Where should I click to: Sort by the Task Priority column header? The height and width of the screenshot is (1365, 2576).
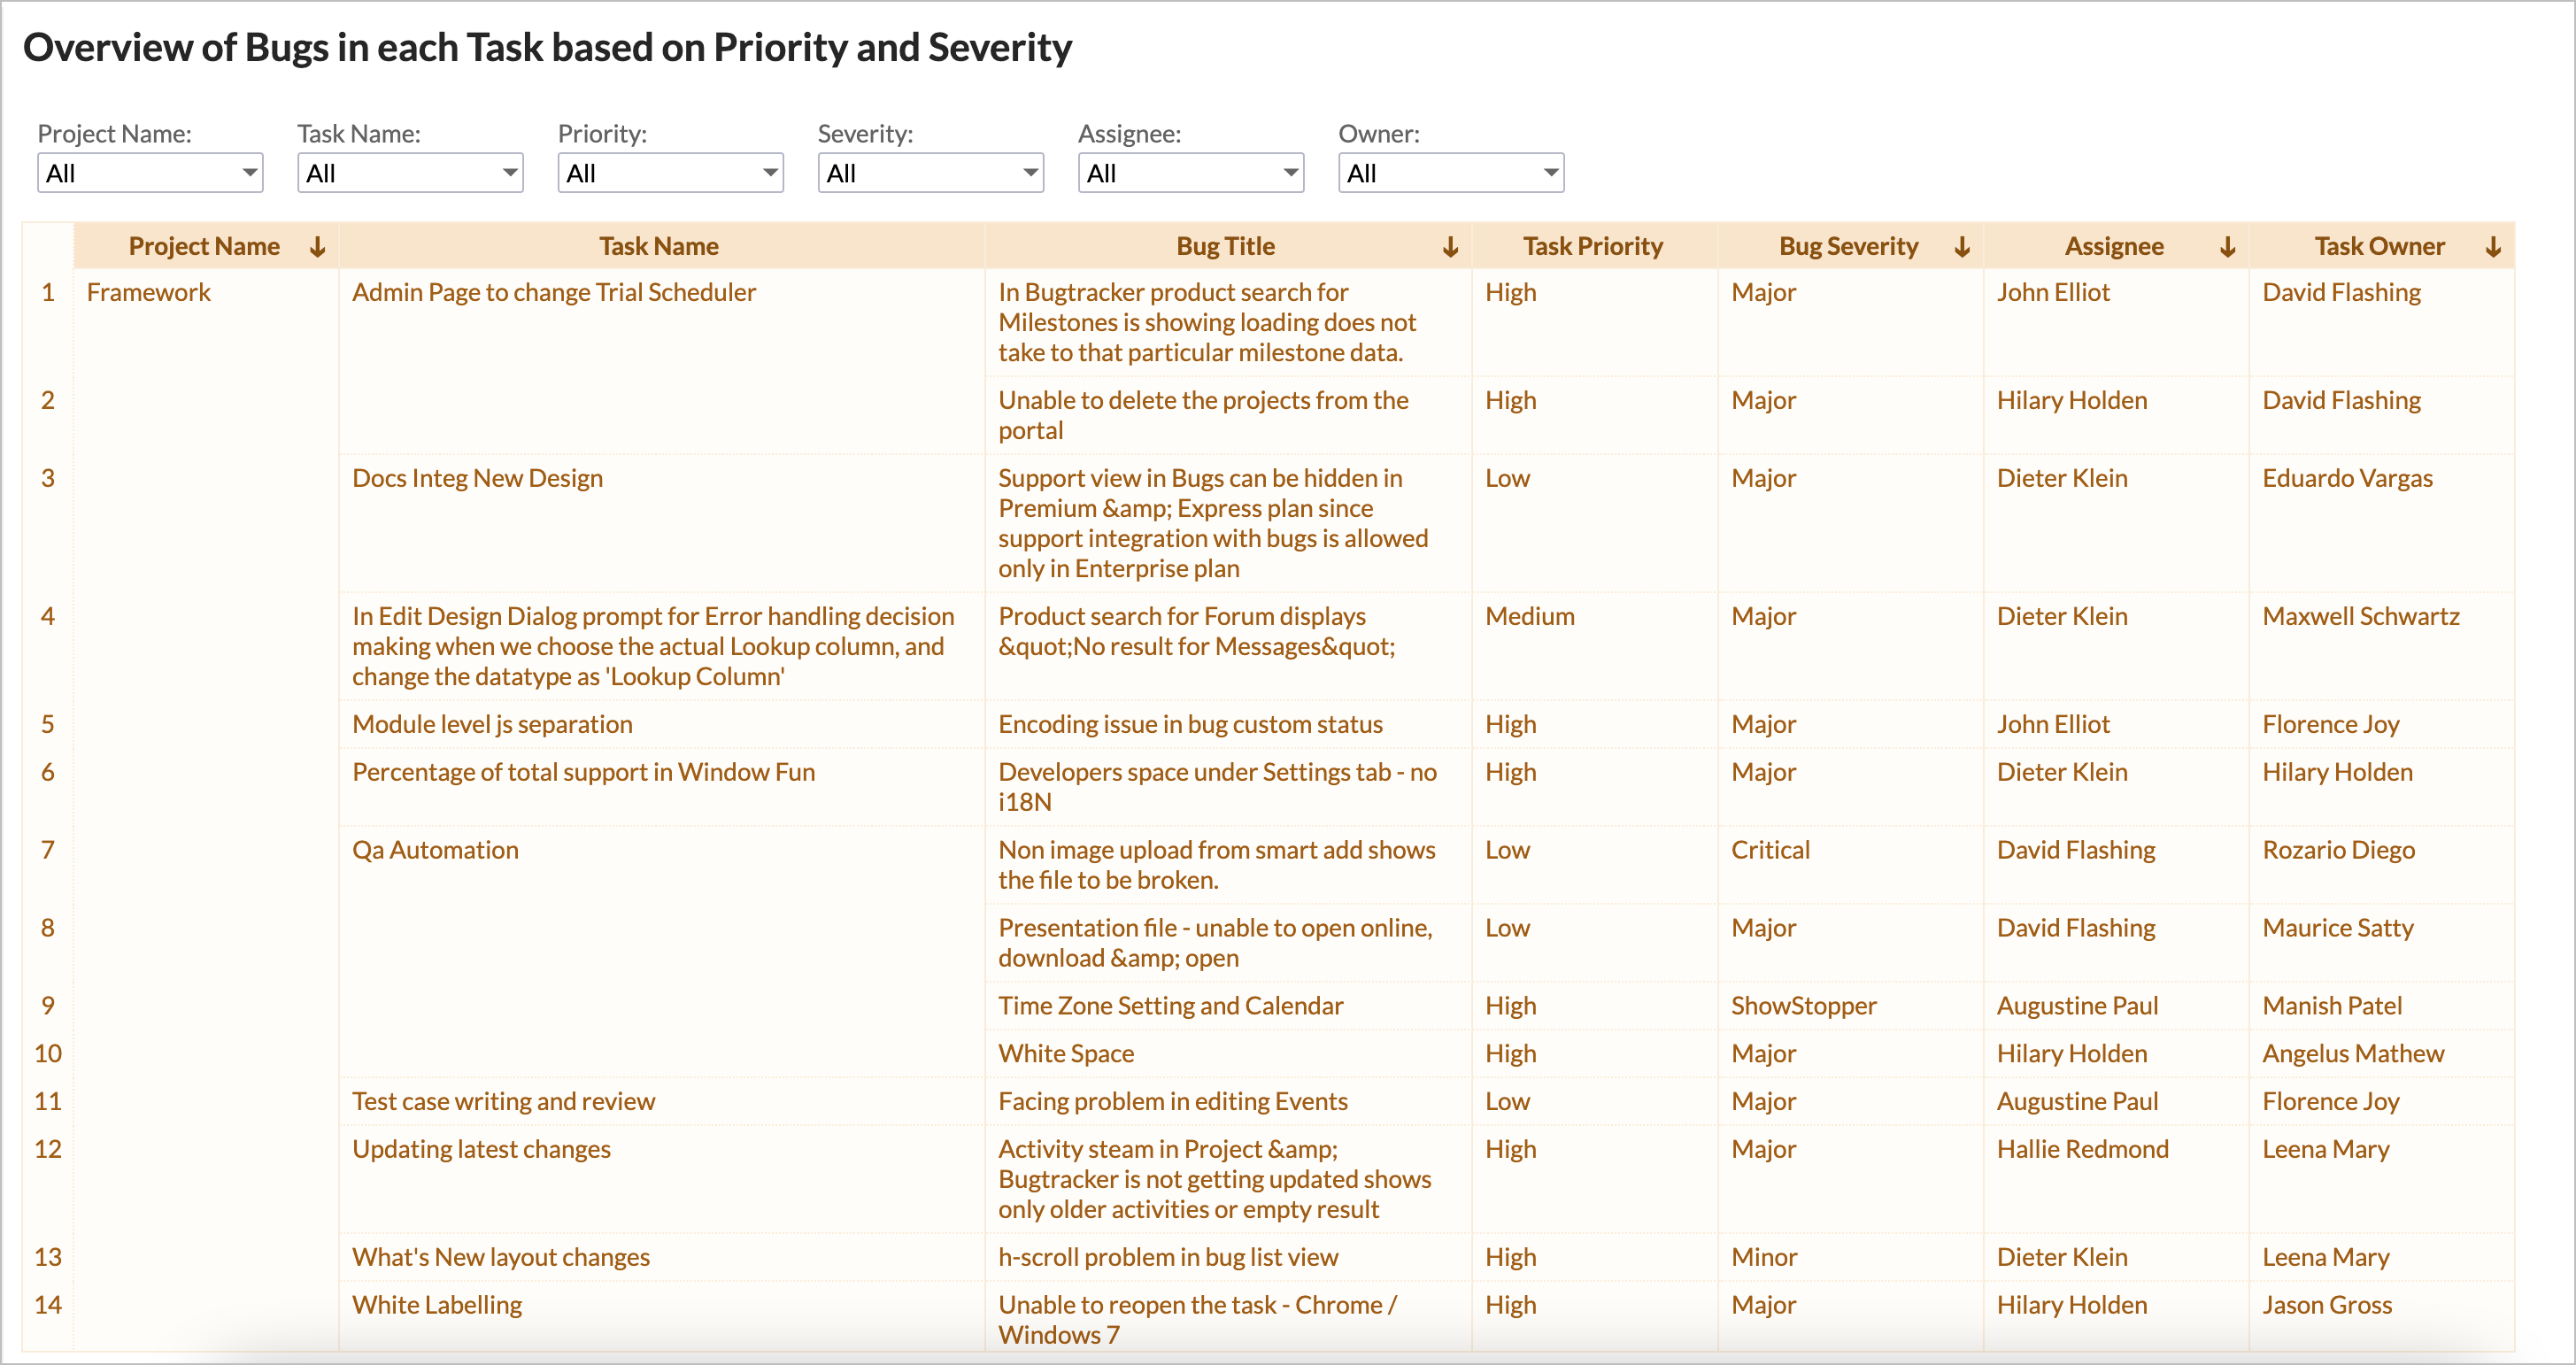coord(1593,246)
